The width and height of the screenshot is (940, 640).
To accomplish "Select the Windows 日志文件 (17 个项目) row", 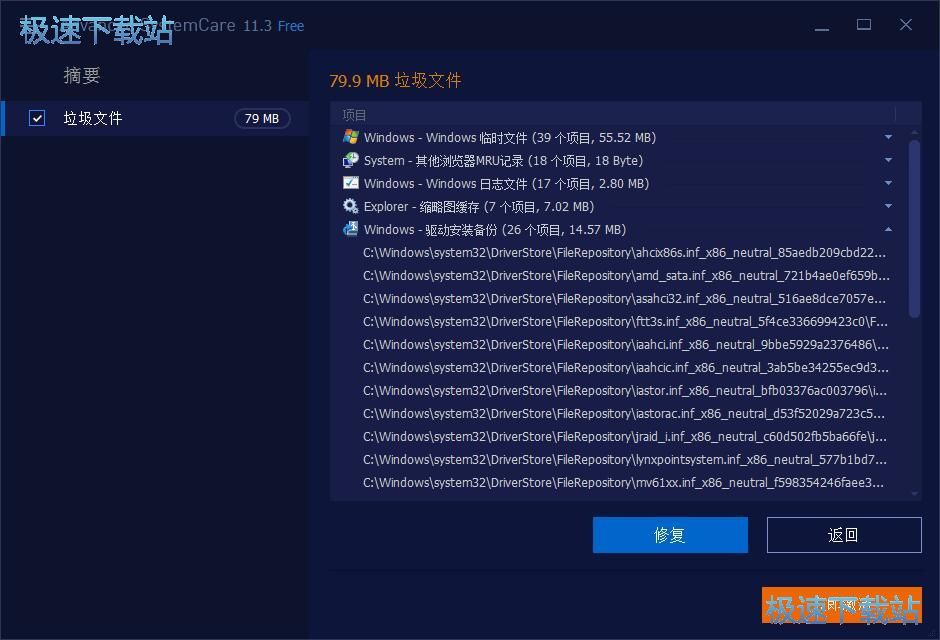I will (617, 183).
